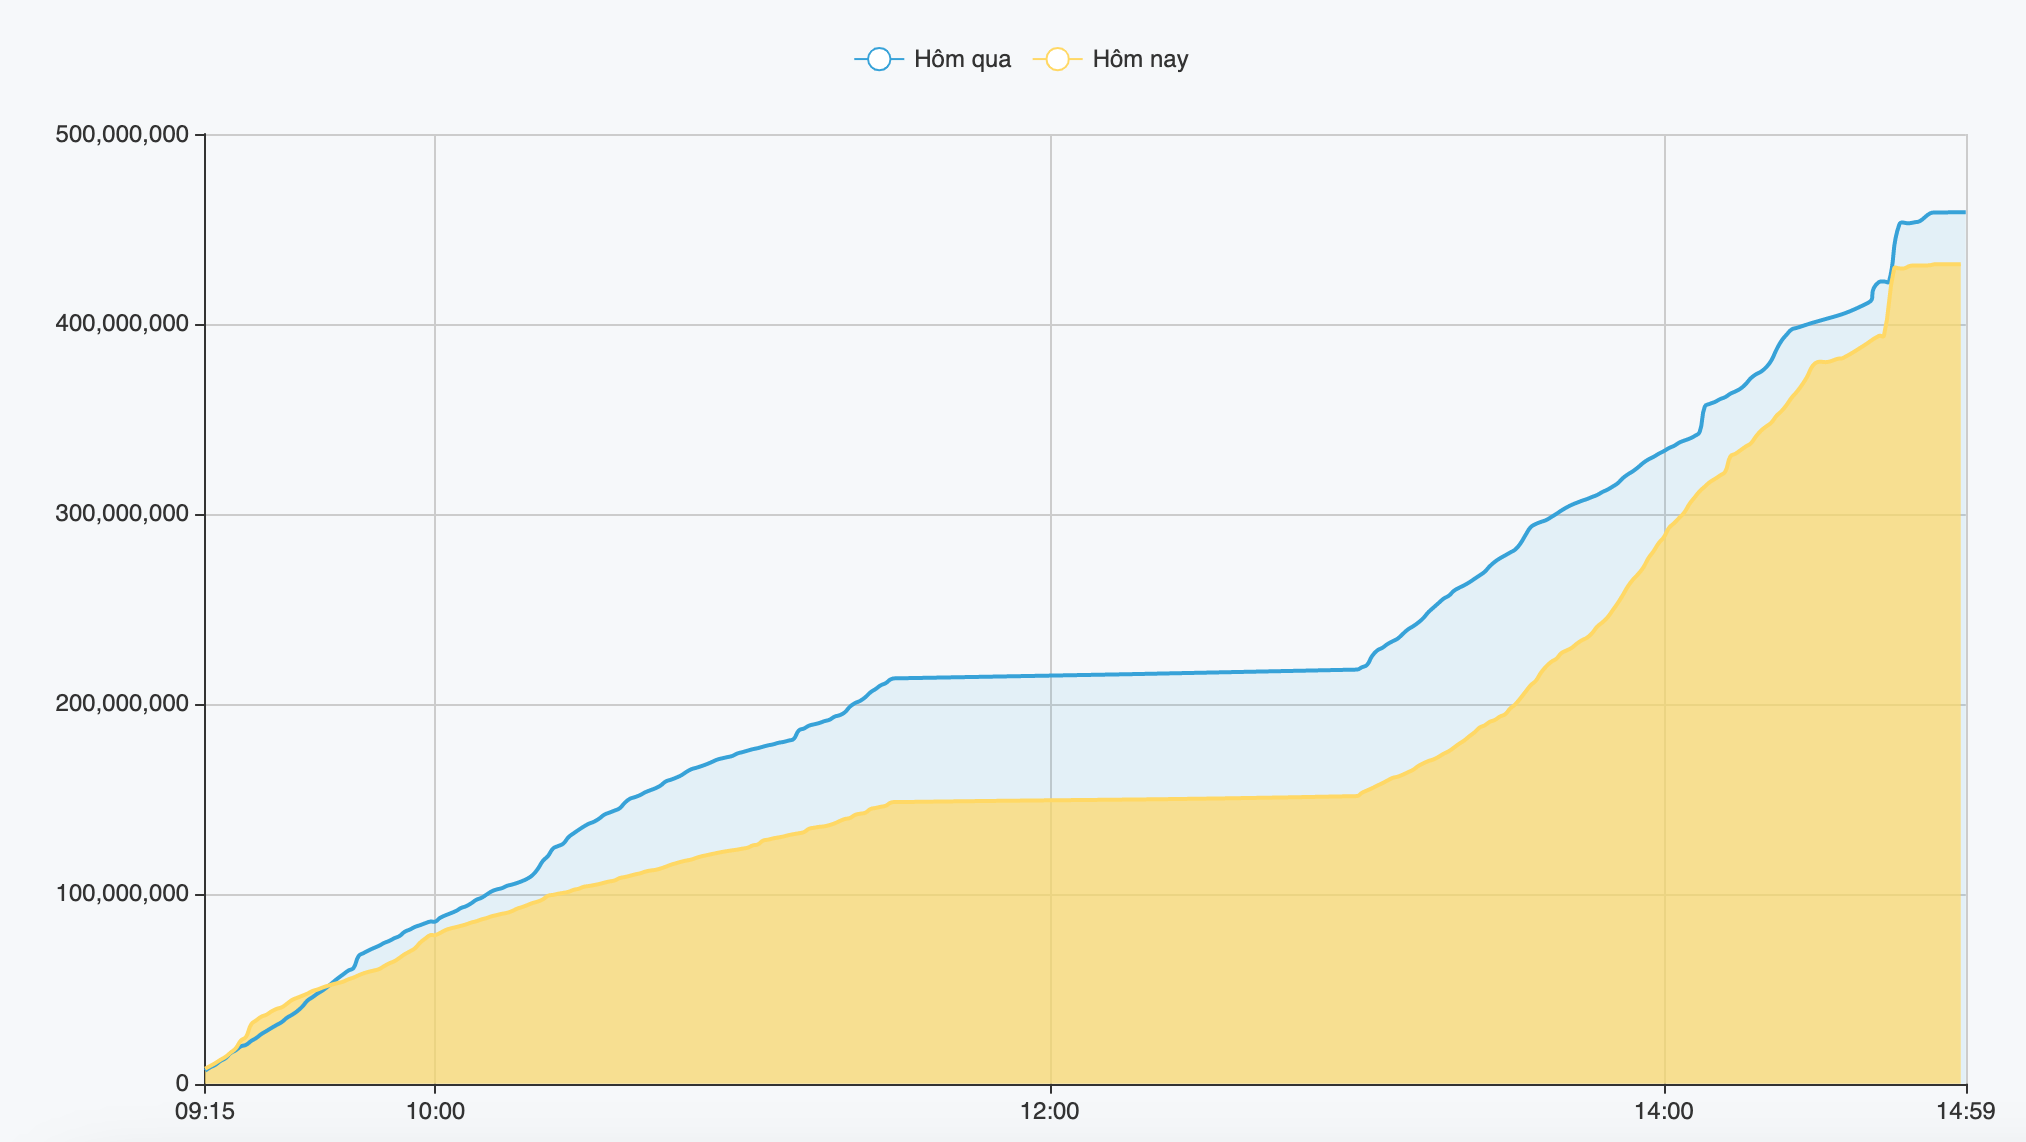Click the blue line's final peak near 14:59

point(1950,212)
